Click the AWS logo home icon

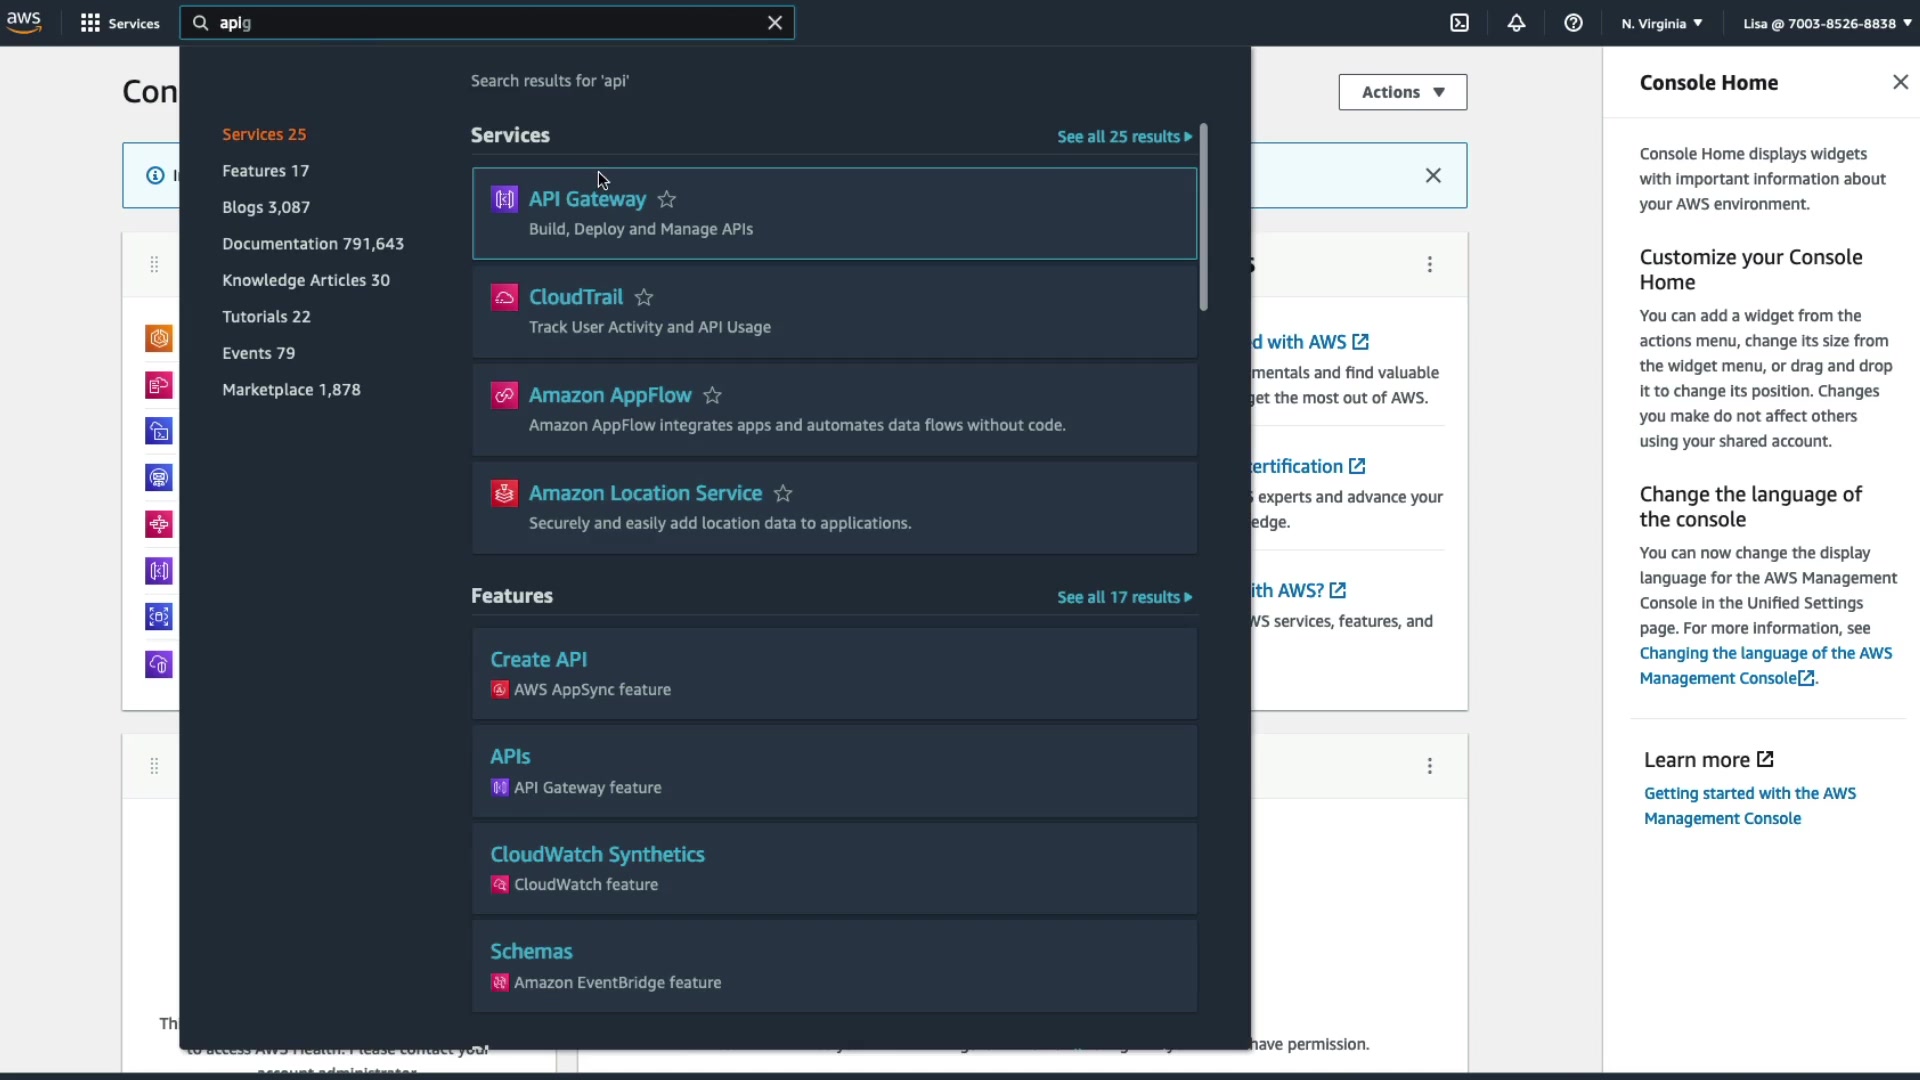[24, 22]
